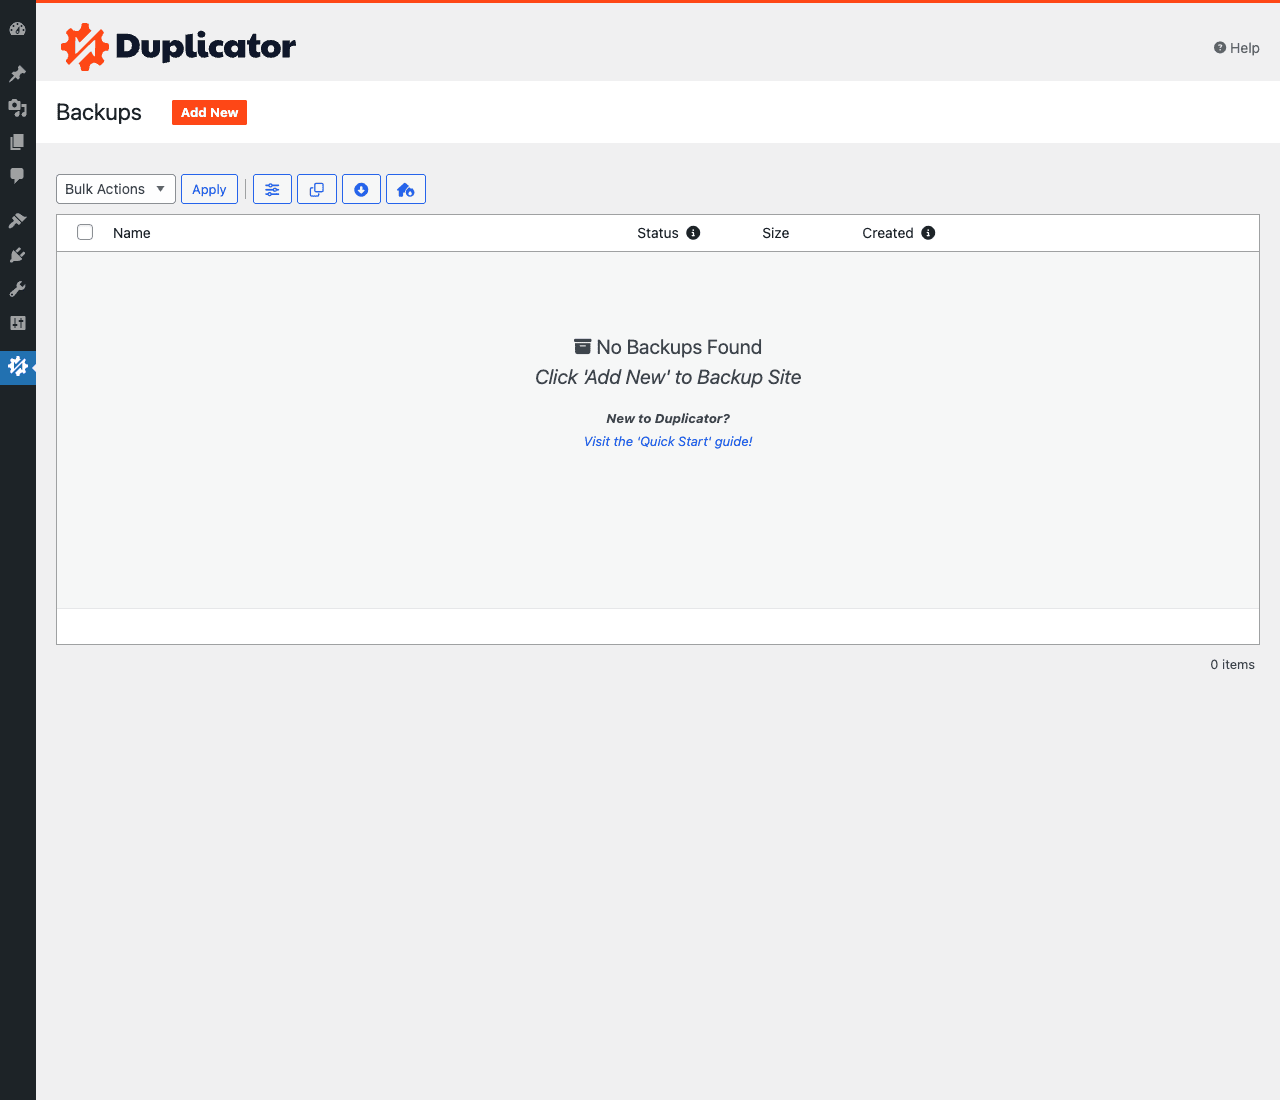This screenshot has height=1100, width=1280.
Task: Open the Bulk Actions dropdown
Action: [x=116, y=189]
